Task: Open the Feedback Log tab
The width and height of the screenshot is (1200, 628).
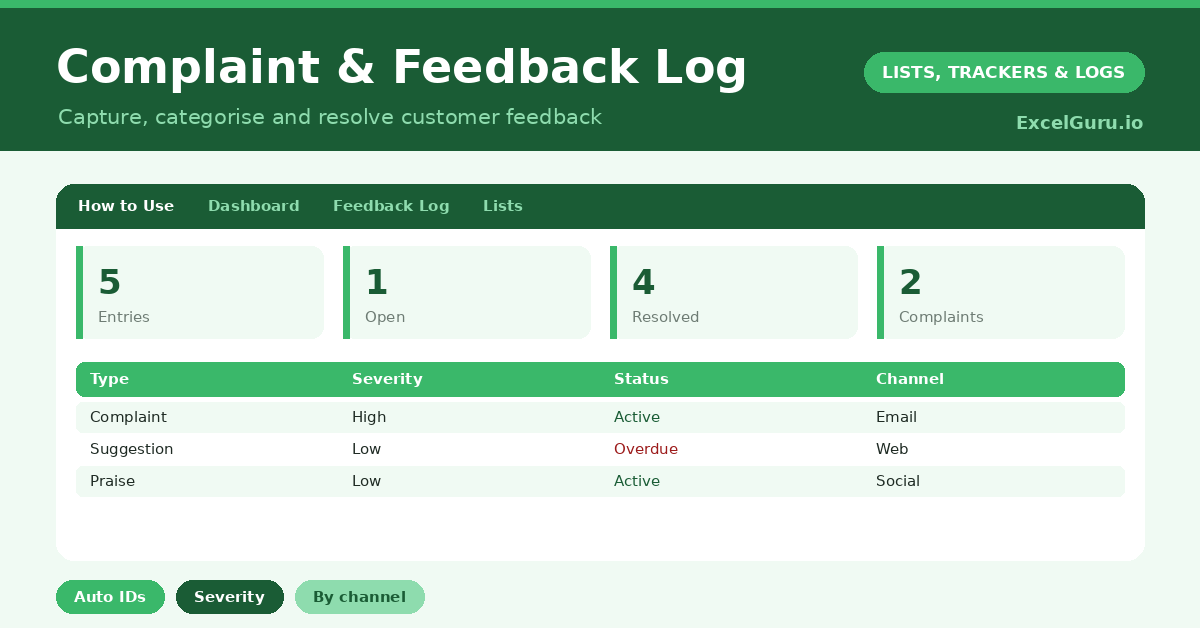Action: pyautogui.click(x=391, y=206)
